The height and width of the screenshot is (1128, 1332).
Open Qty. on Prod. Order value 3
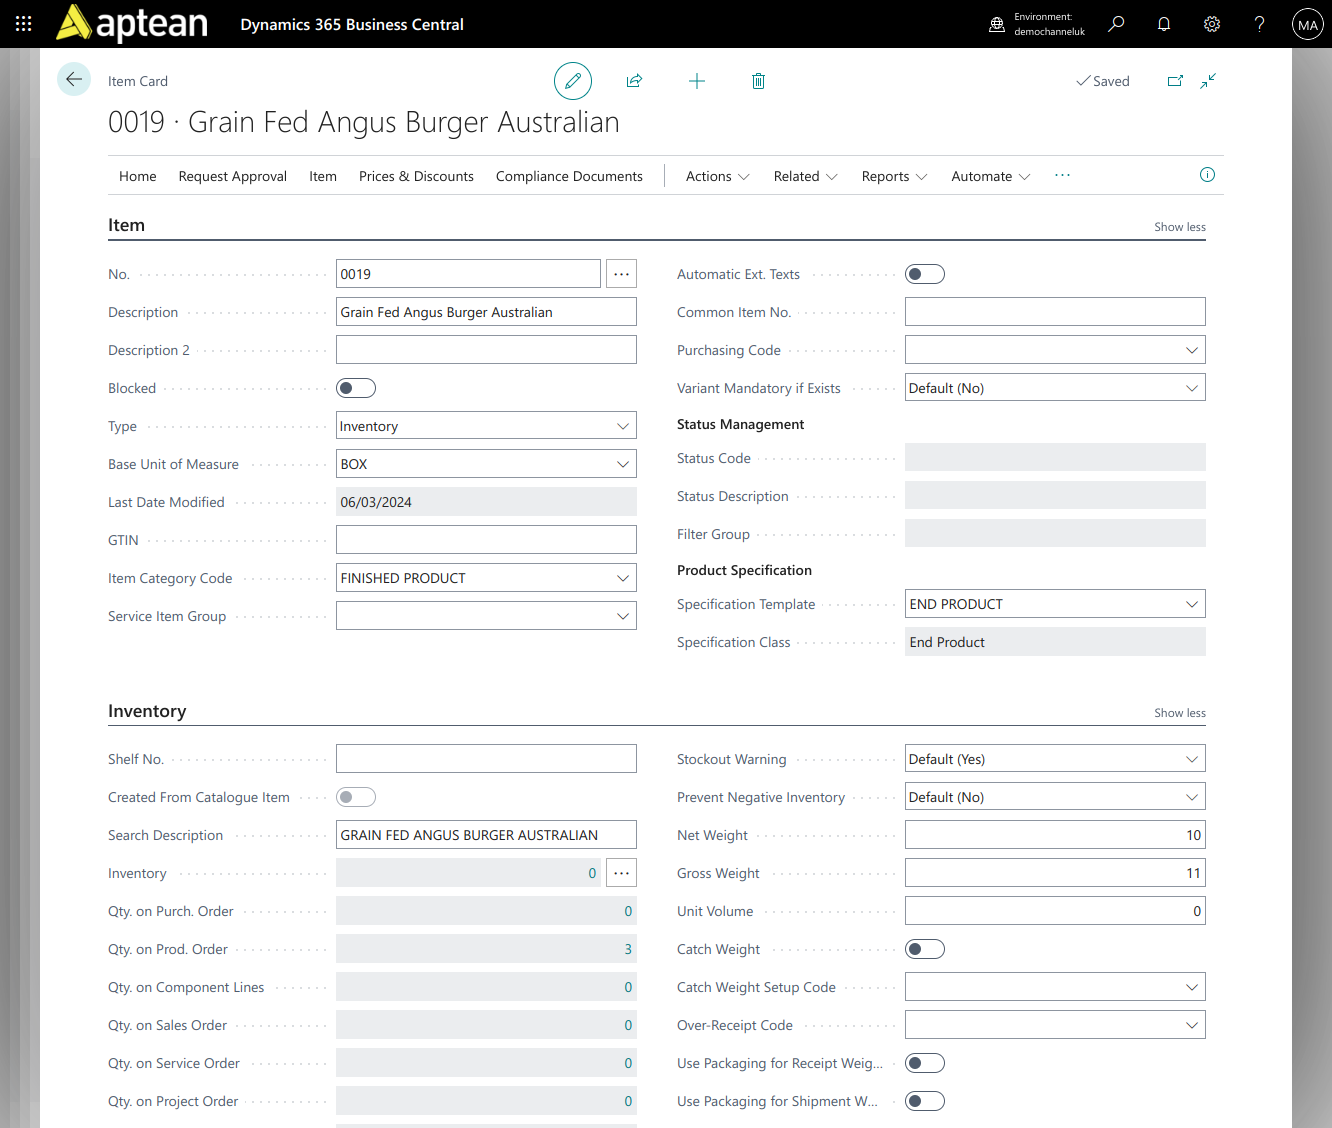click(x=628, y=949)
